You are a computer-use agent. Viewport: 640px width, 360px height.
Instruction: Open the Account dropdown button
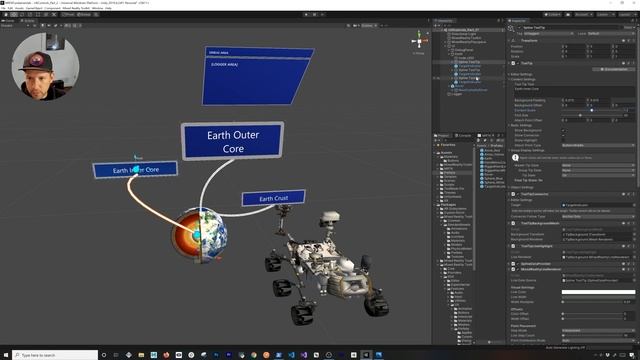(x=583, y=15)
